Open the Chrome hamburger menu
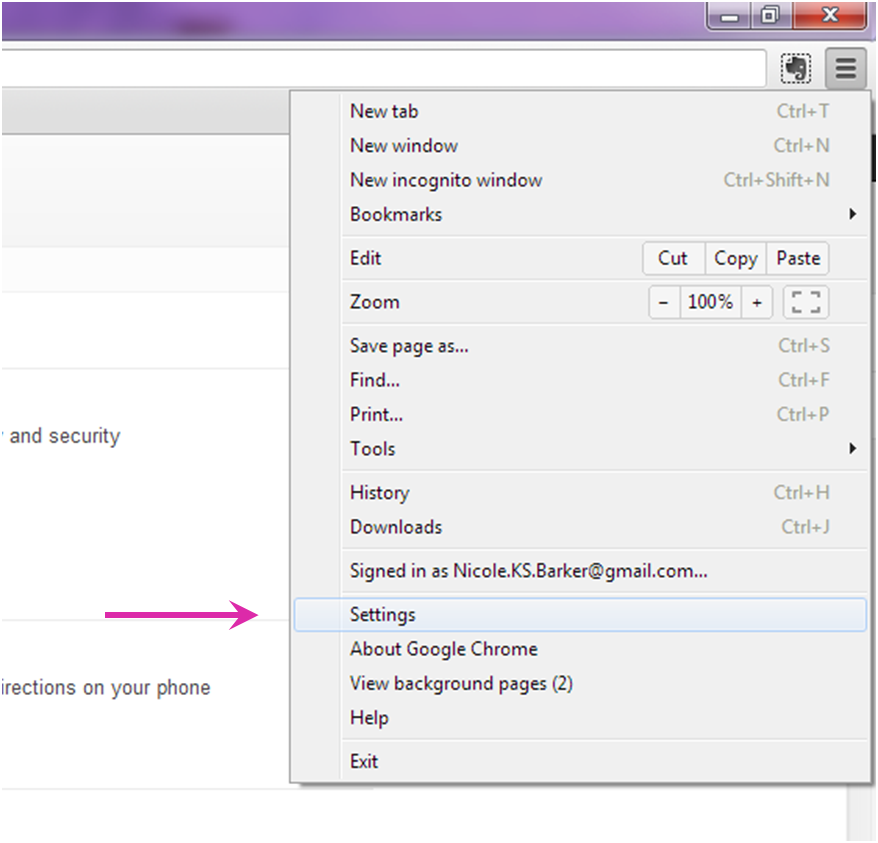 click(x=845, y=68)
